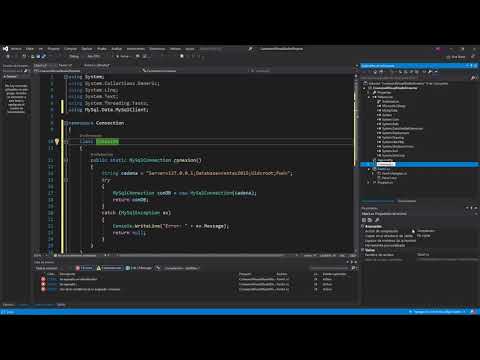The image size is (480, 360).
Task: Select Program.cs in Solution Explorer
Action: coord(385,182)
